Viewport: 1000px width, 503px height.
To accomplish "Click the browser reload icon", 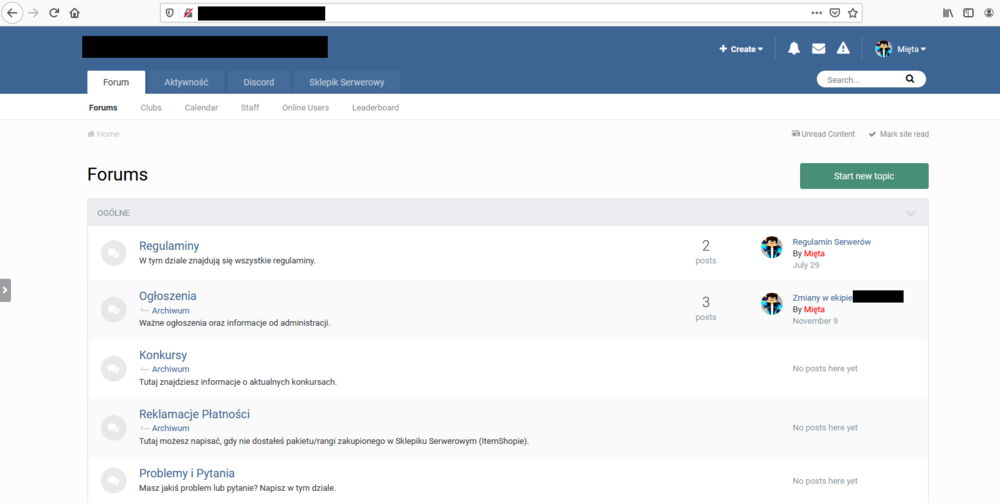I will pos(53,13).
